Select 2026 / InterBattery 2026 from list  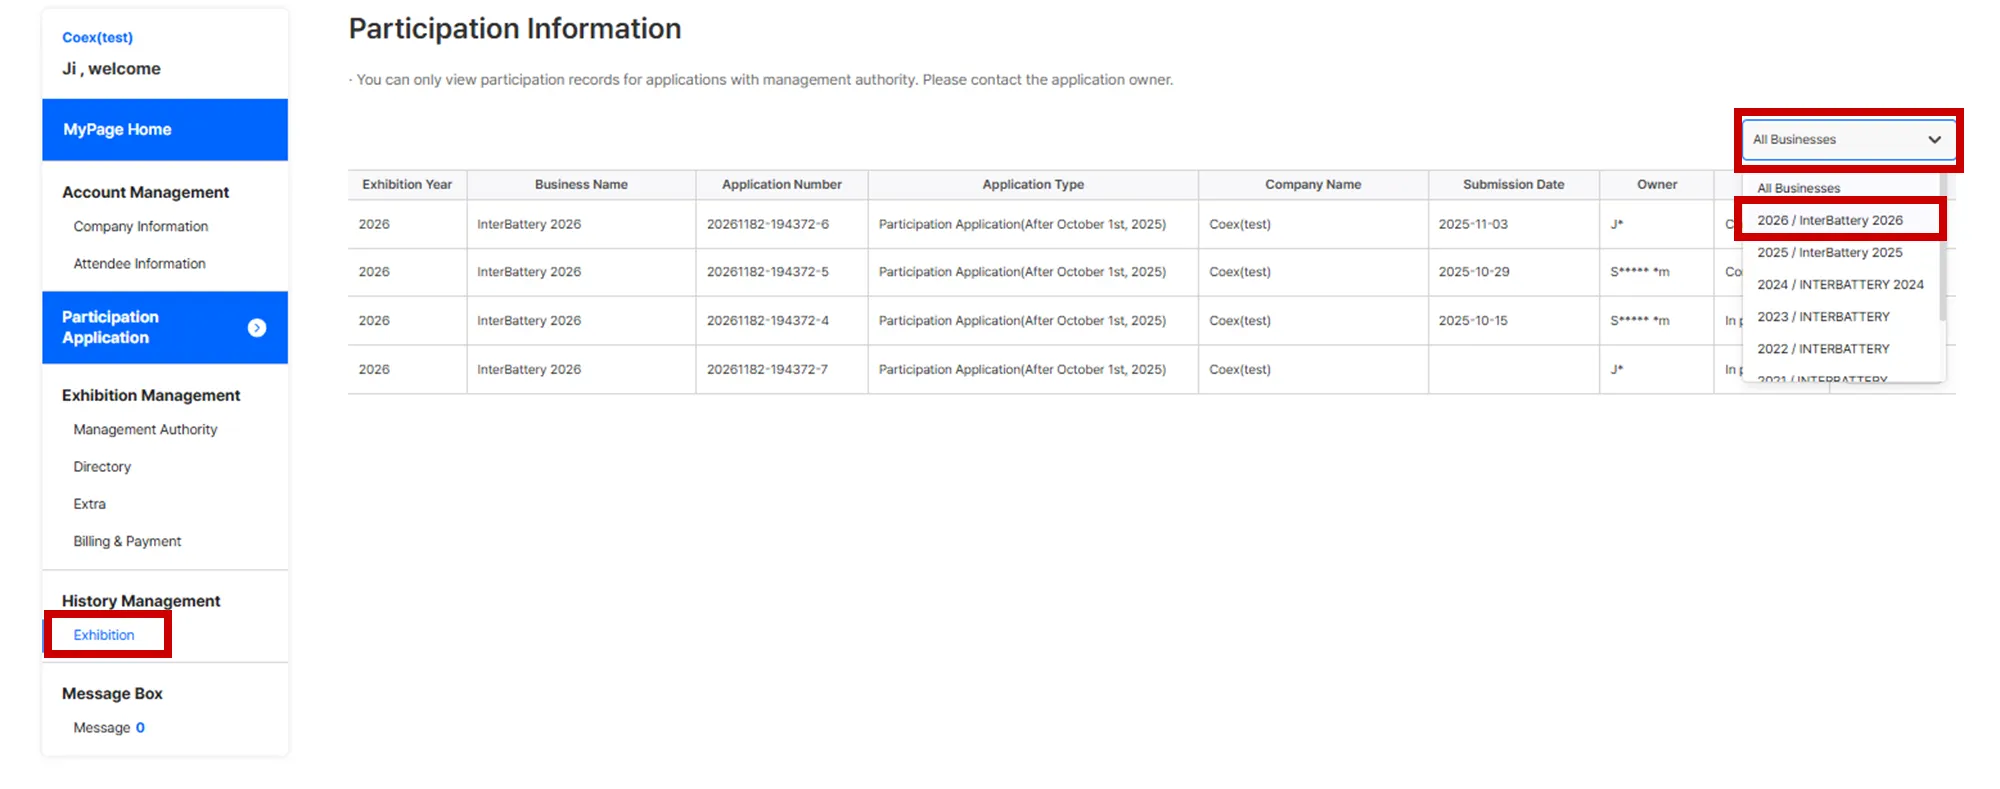coord(1829,220)
